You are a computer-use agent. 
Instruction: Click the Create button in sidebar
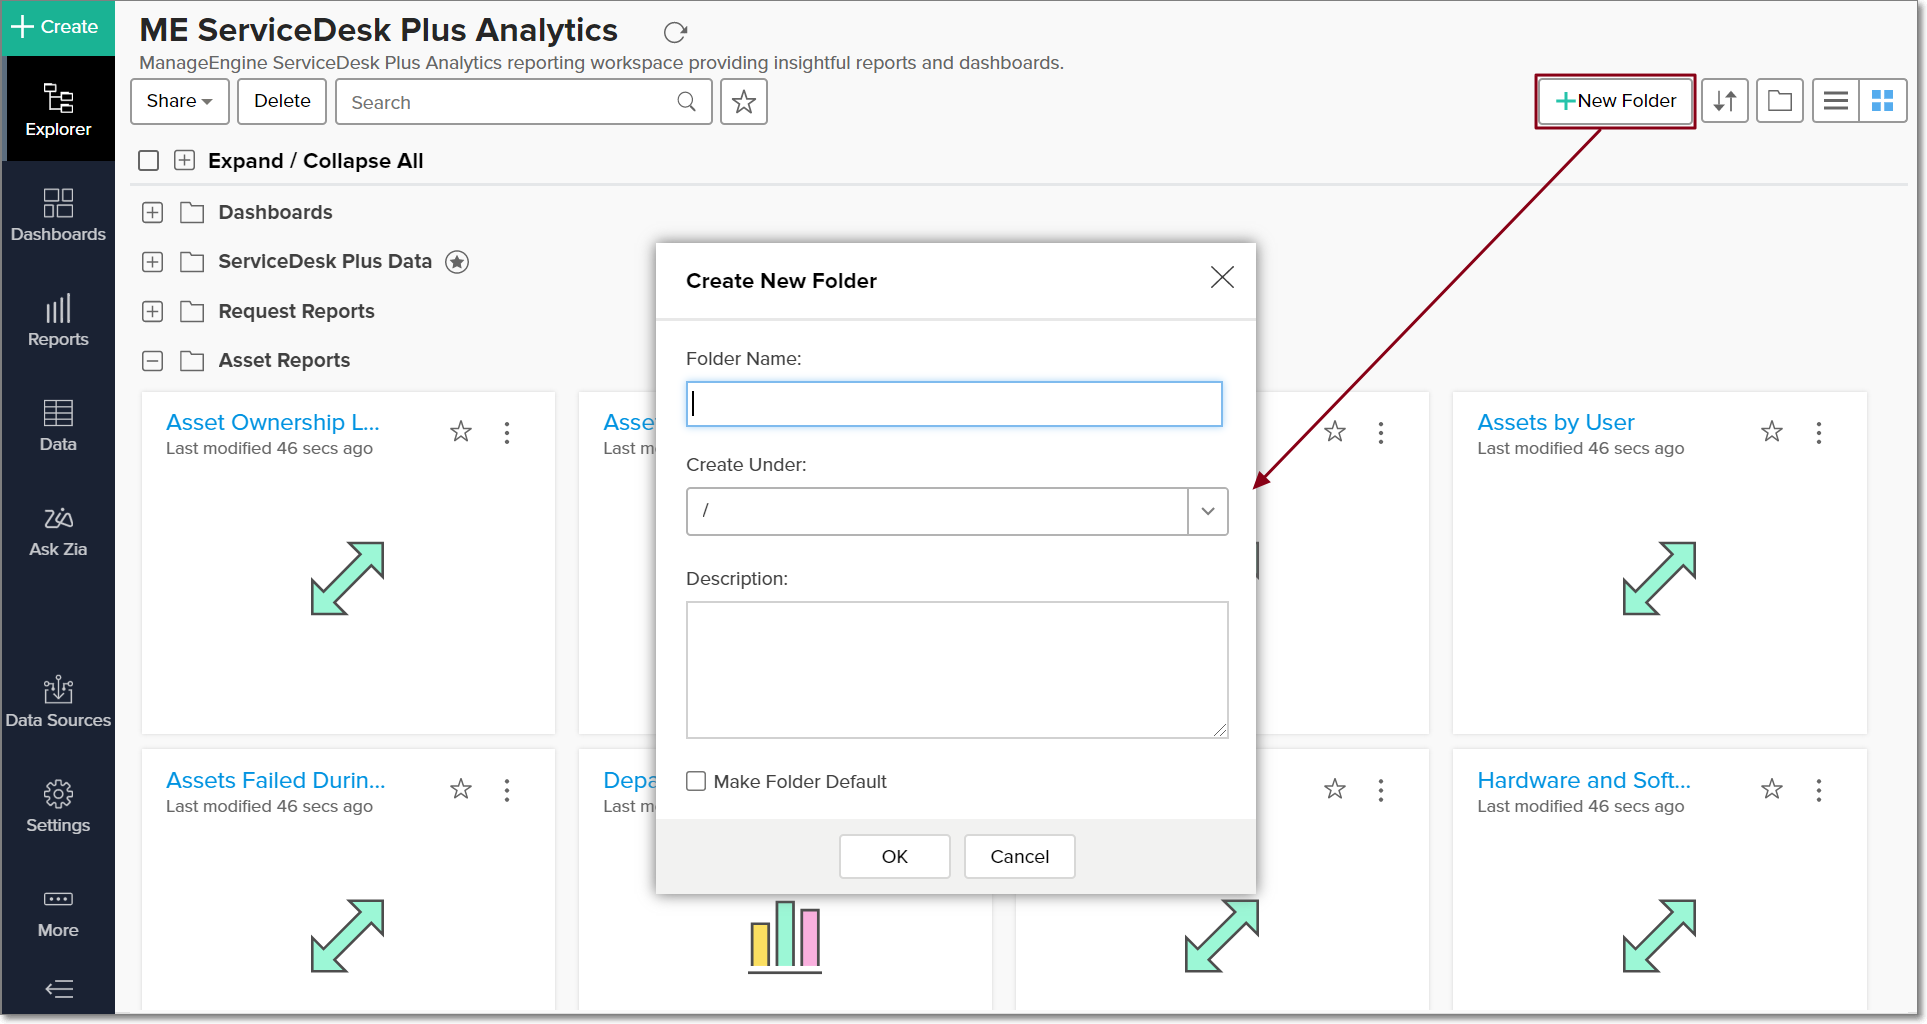tap(57, 27)
